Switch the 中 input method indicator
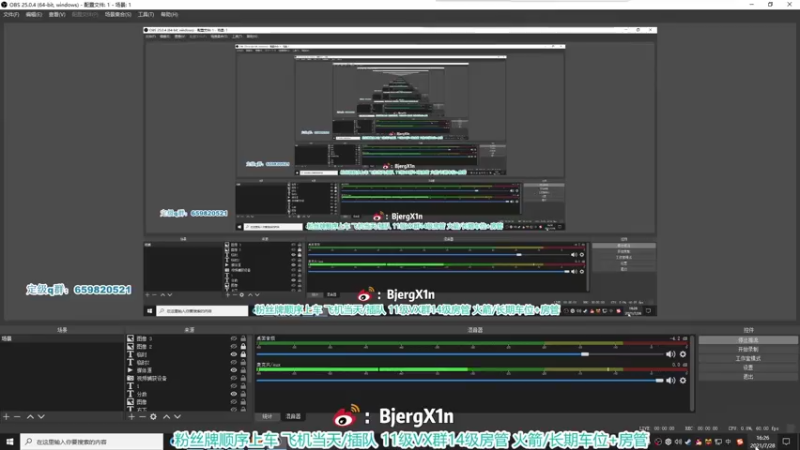The image size is (800, 450). coord(729,442)
